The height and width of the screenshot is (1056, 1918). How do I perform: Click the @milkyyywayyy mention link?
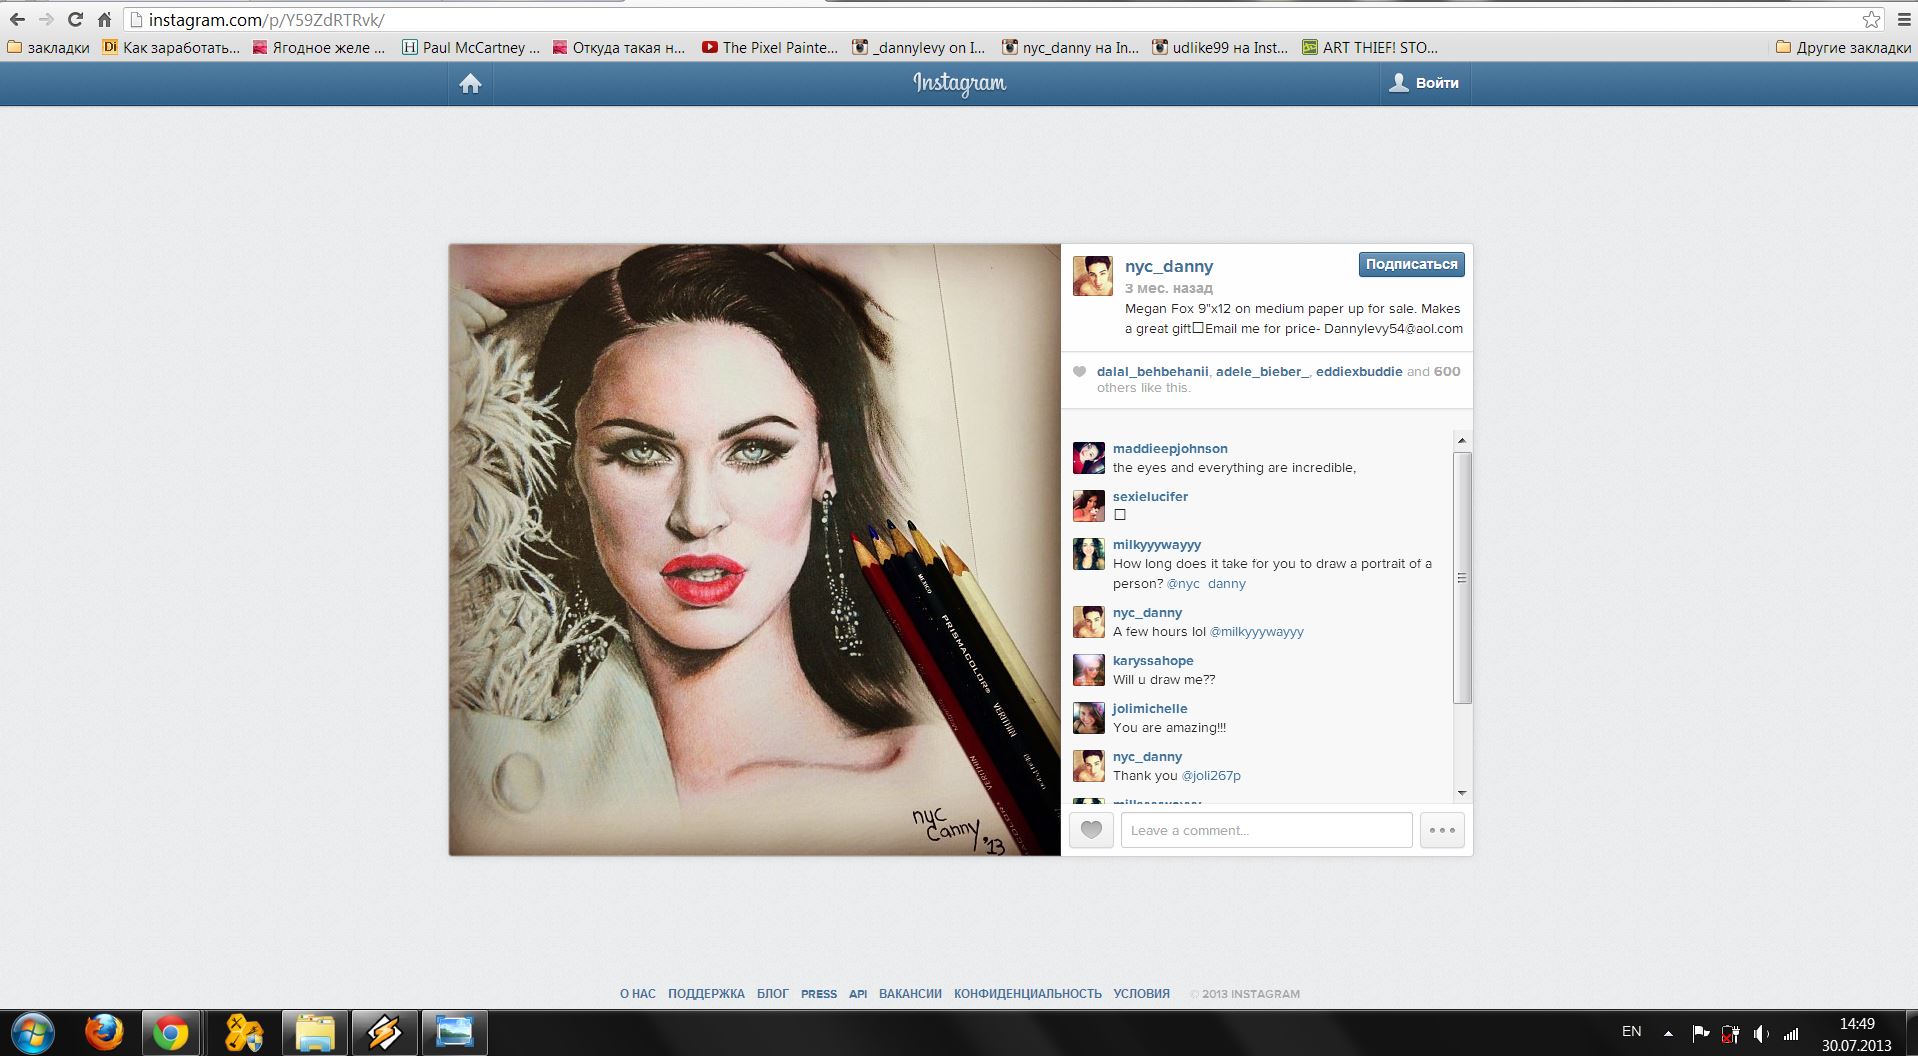[1257, 632]
